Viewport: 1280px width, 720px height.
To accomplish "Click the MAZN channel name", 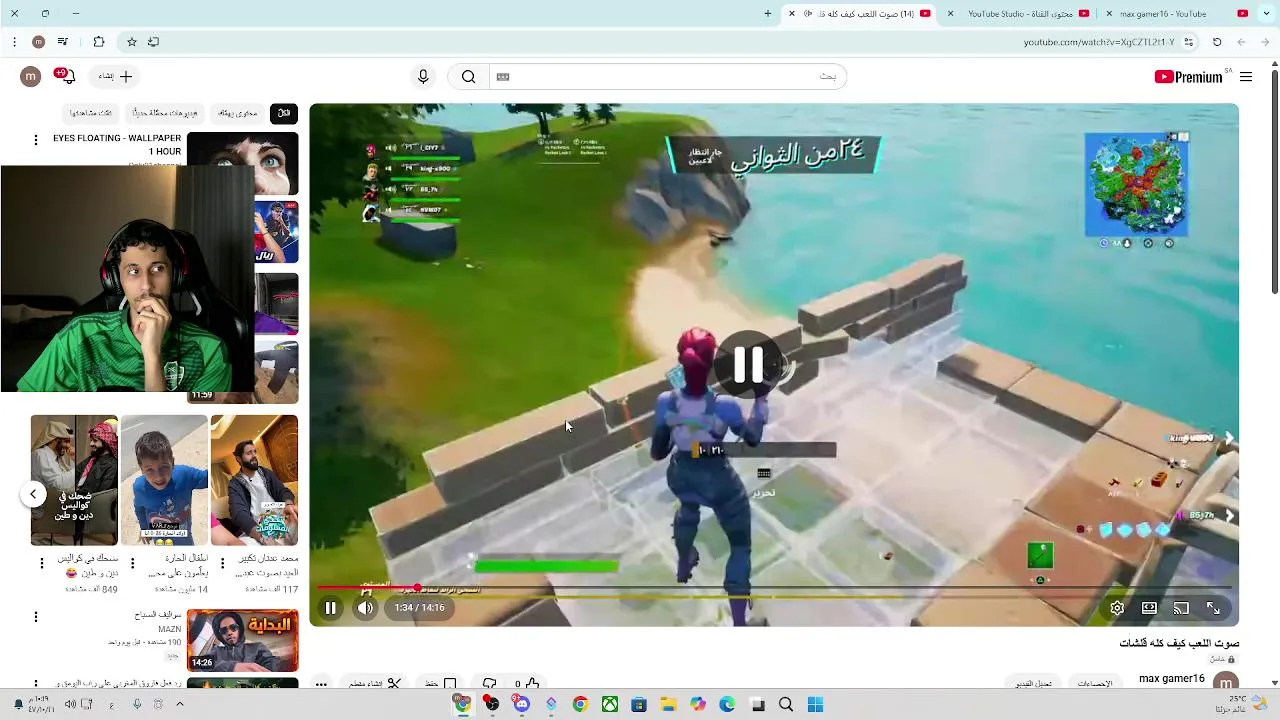I will 169,629.
